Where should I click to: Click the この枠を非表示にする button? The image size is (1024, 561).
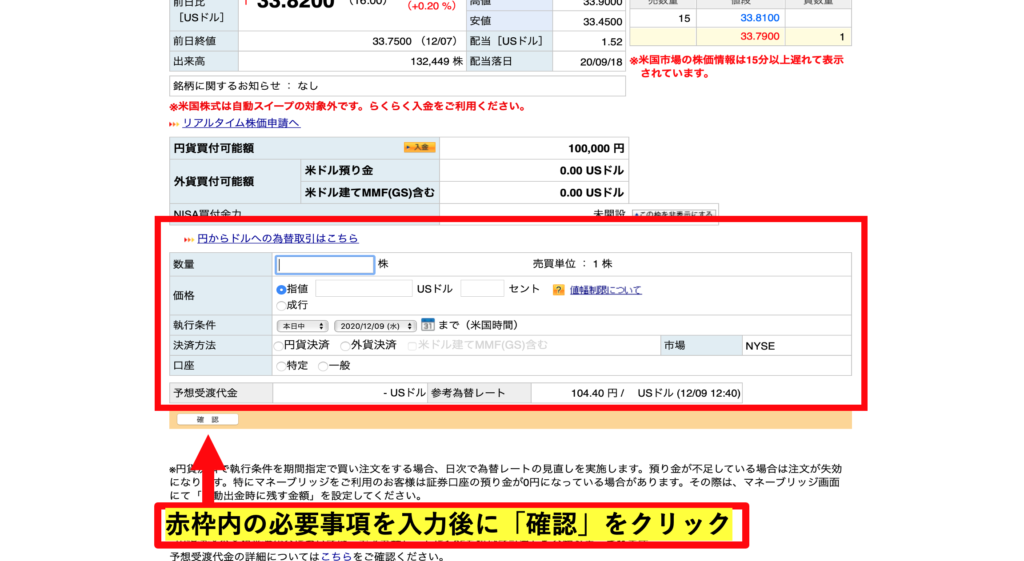[x=673, y=214]
